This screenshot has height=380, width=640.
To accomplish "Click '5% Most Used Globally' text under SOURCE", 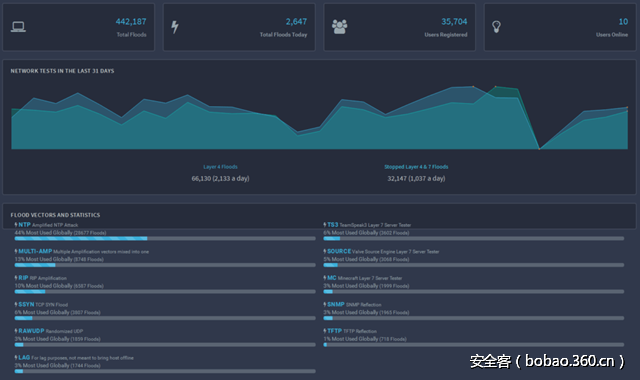I will point(351,259).
